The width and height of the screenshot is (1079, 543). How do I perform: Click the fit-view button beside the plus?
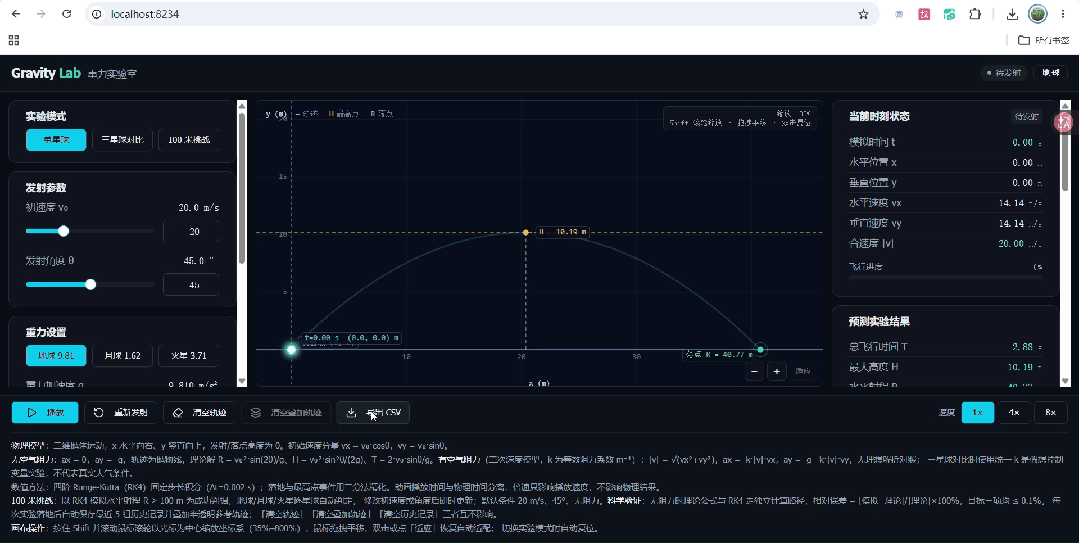(x=802, y=371)
